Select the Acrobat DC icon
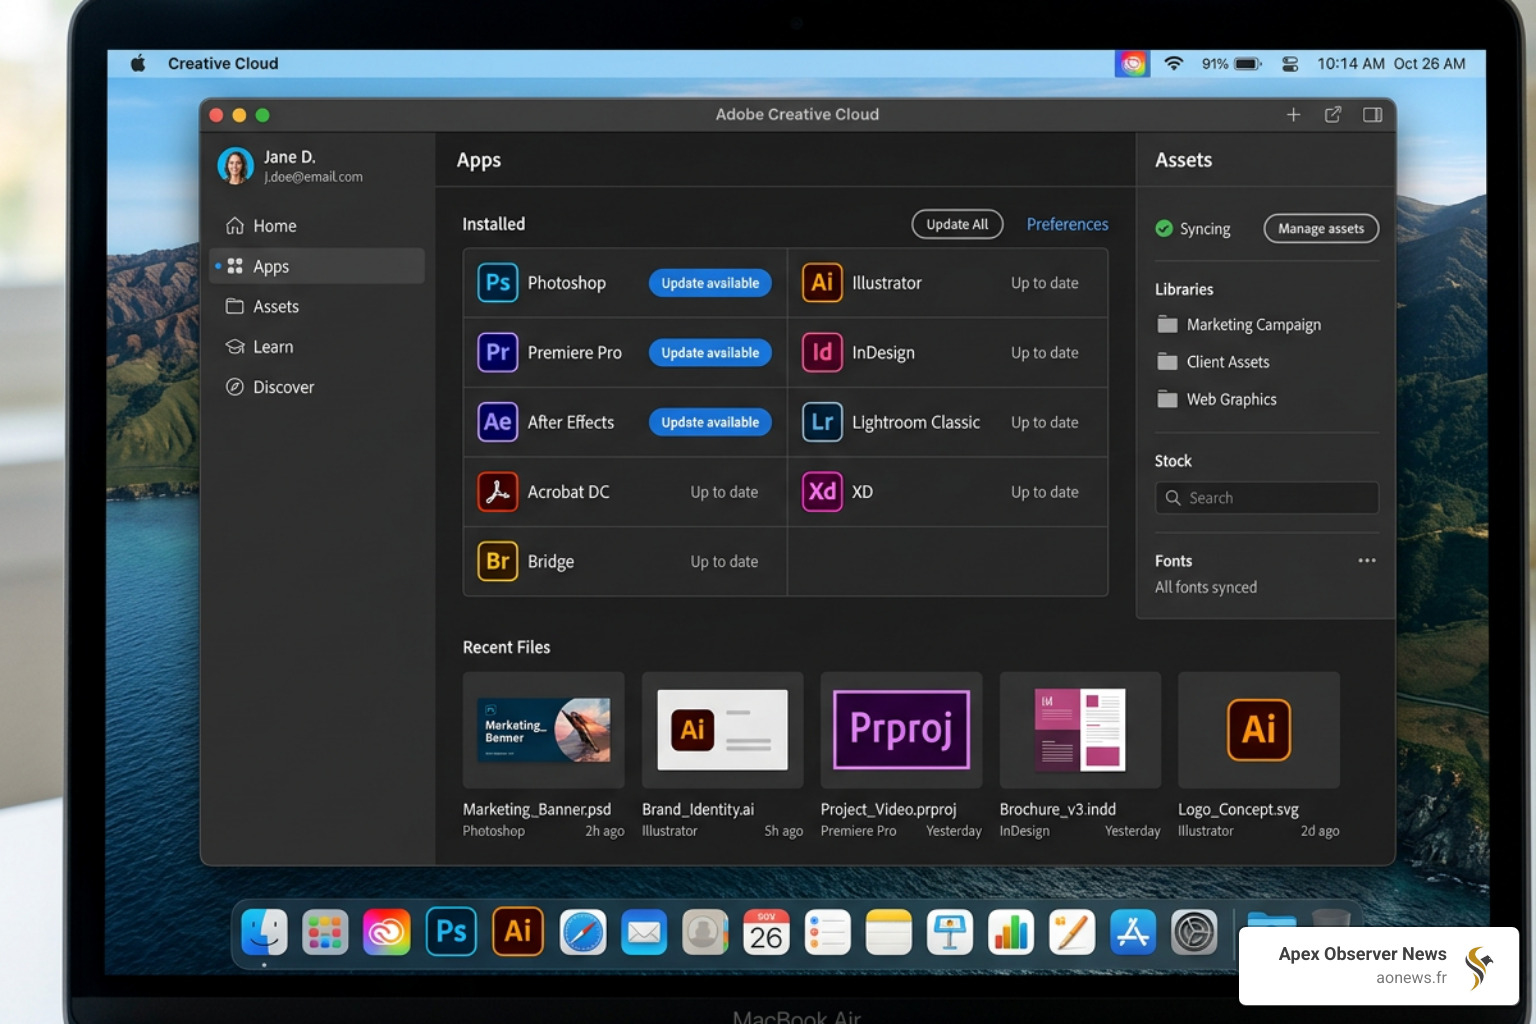The height and width of the screenshot is (1024, 1536). pos(497,492)
